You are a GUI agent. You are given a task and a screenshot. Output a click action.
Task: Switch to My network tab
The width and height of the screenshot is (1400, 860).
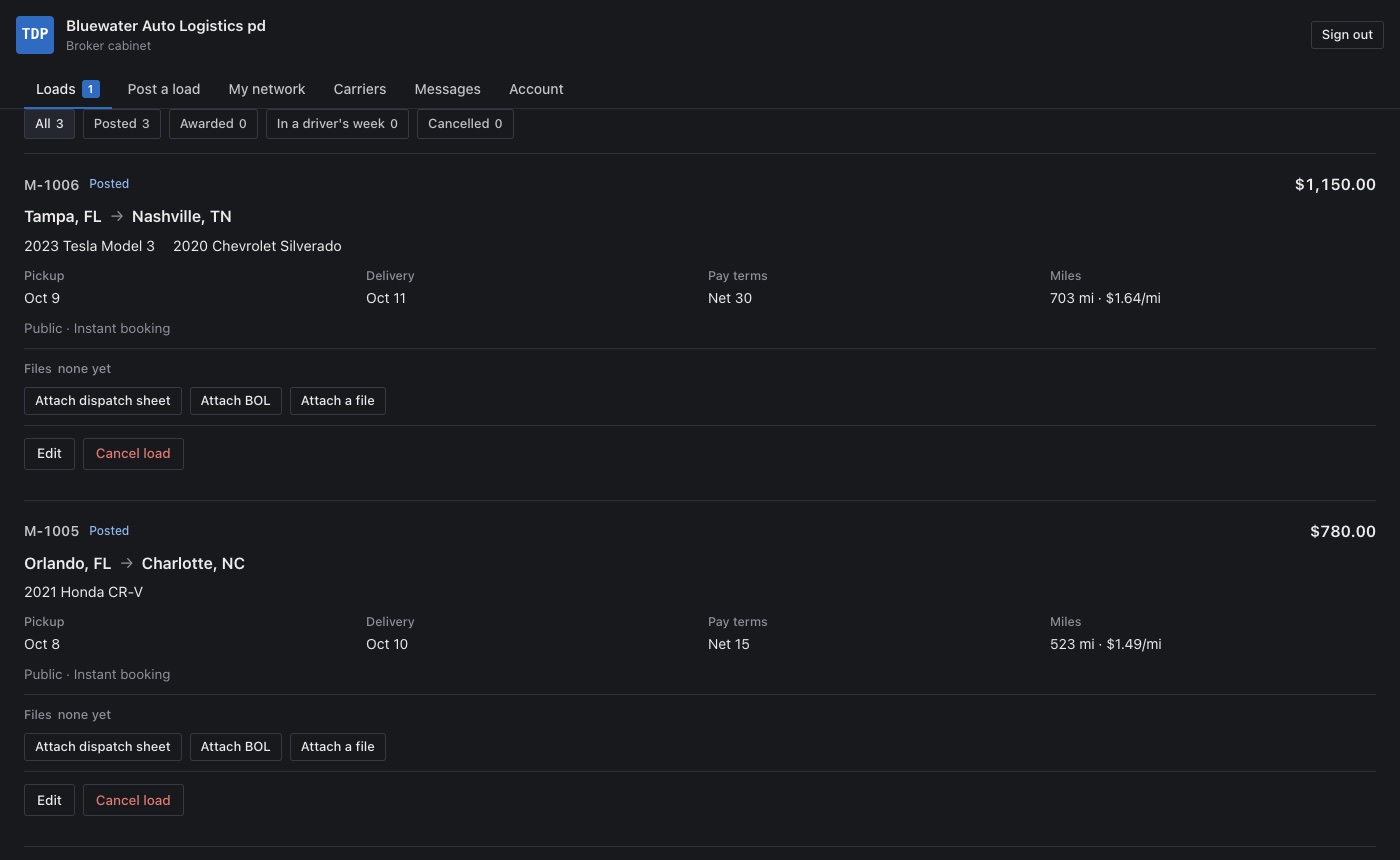coord(267,89)
